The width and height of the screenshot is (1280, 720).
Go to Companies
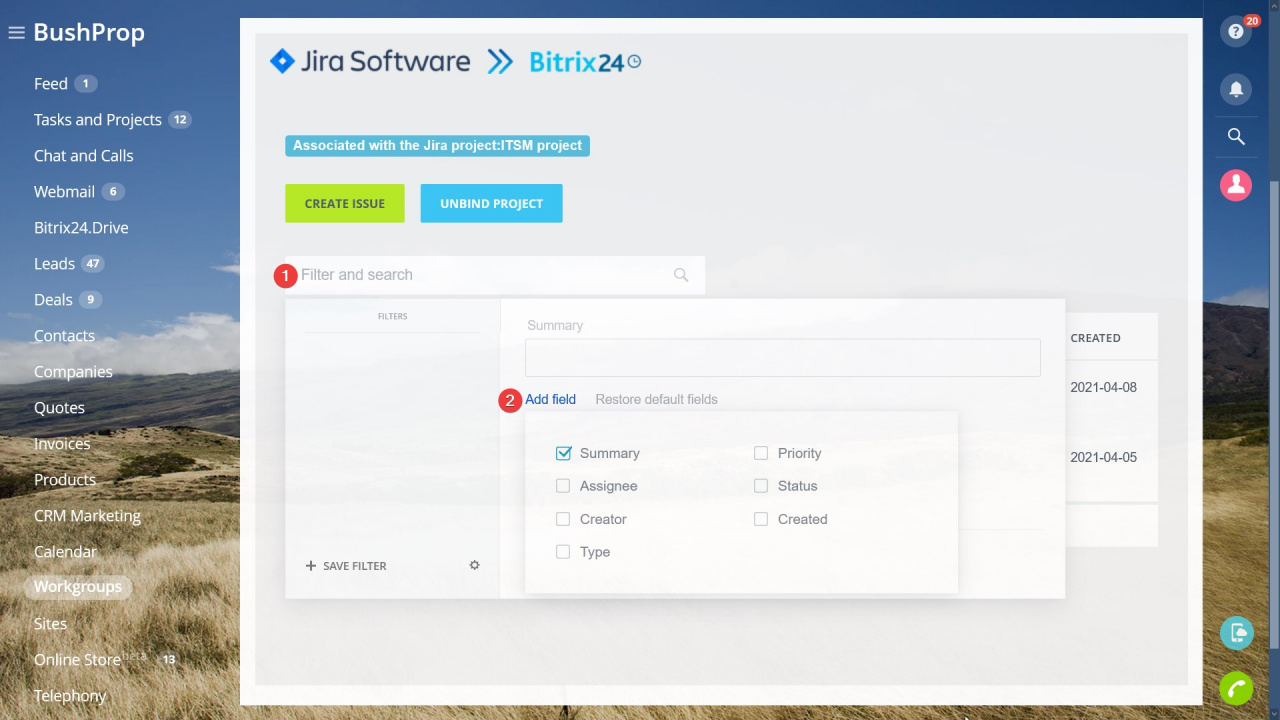pos(73,372)
